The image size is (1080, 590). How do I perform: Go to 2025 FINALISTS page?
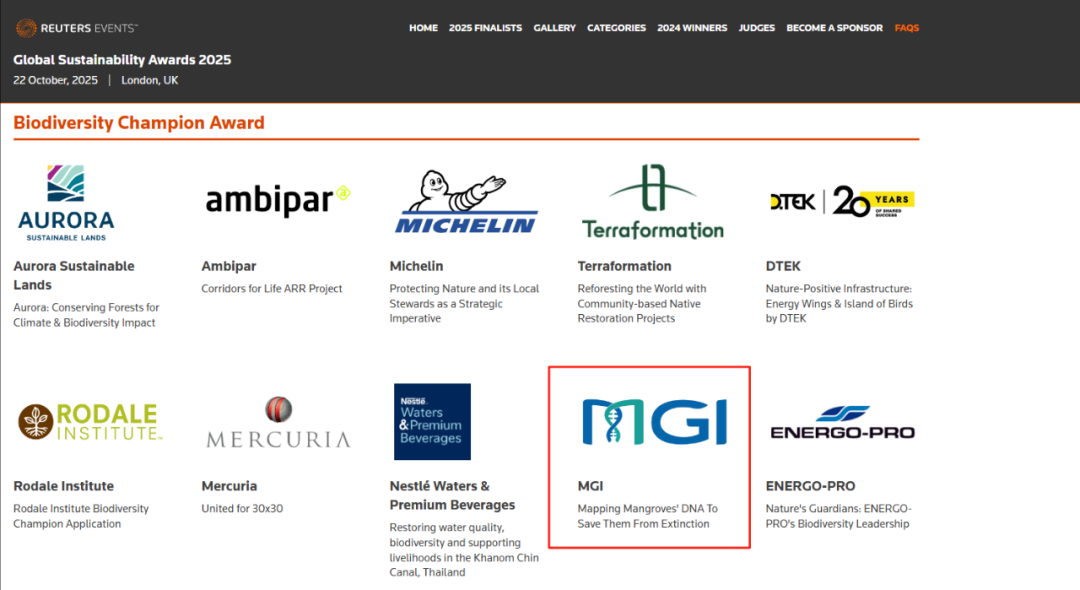pyautogui.click(x=486, y=28)
